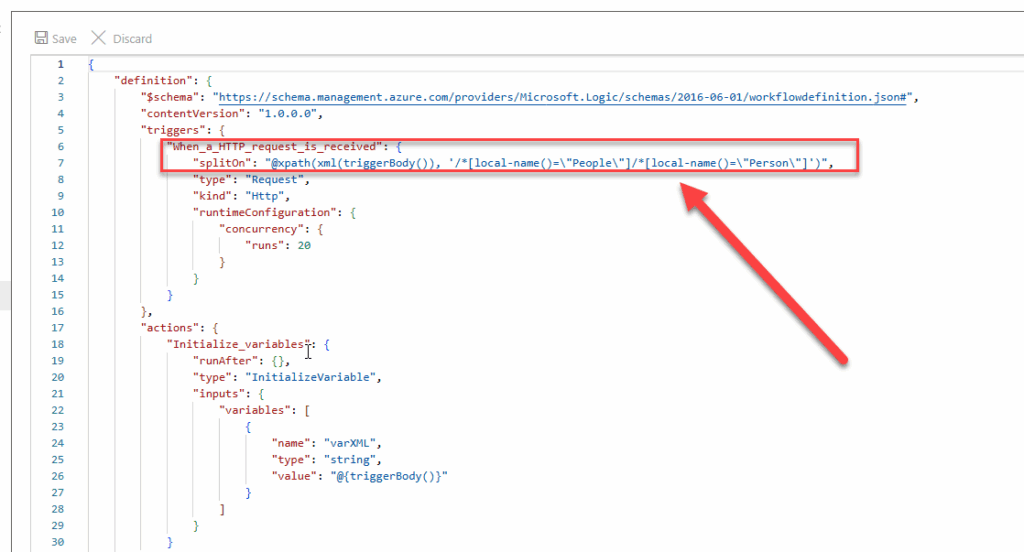Open the workflowdefinition.json schema URL link
The width and height of the screenshot is (1024, 552).
coord(562,97)
